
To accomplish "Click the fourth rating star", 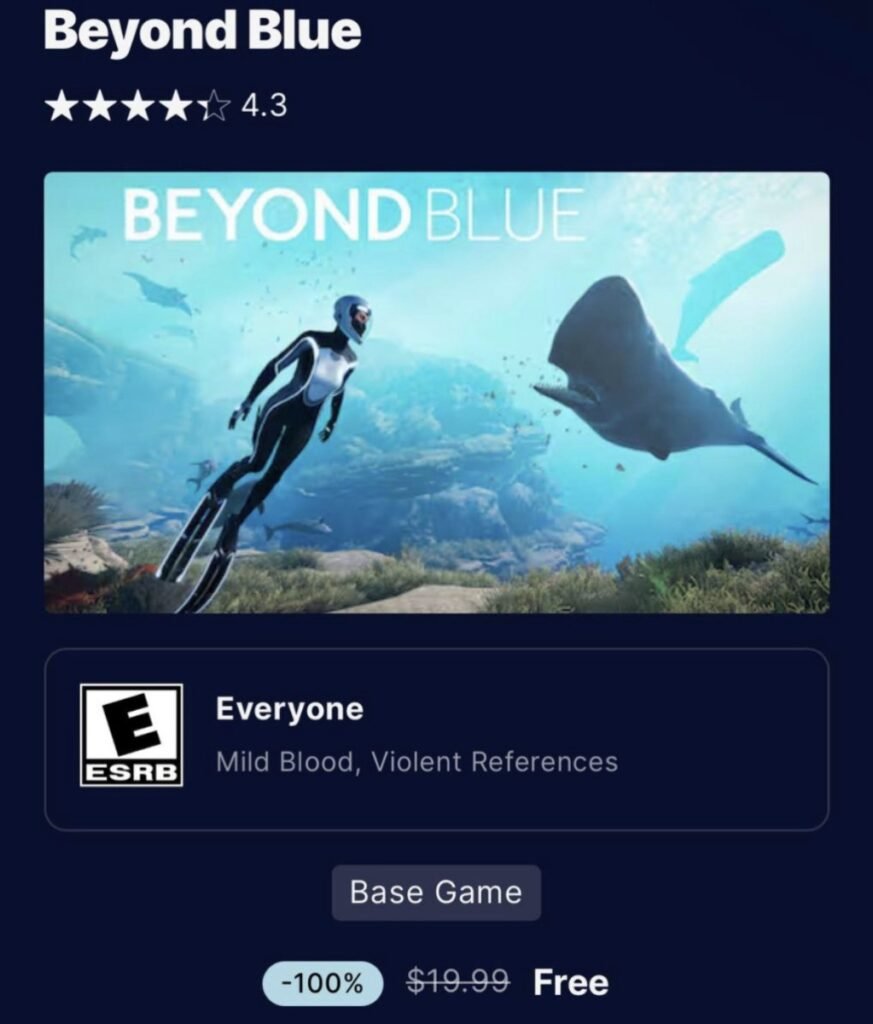I will click(175, 106).
